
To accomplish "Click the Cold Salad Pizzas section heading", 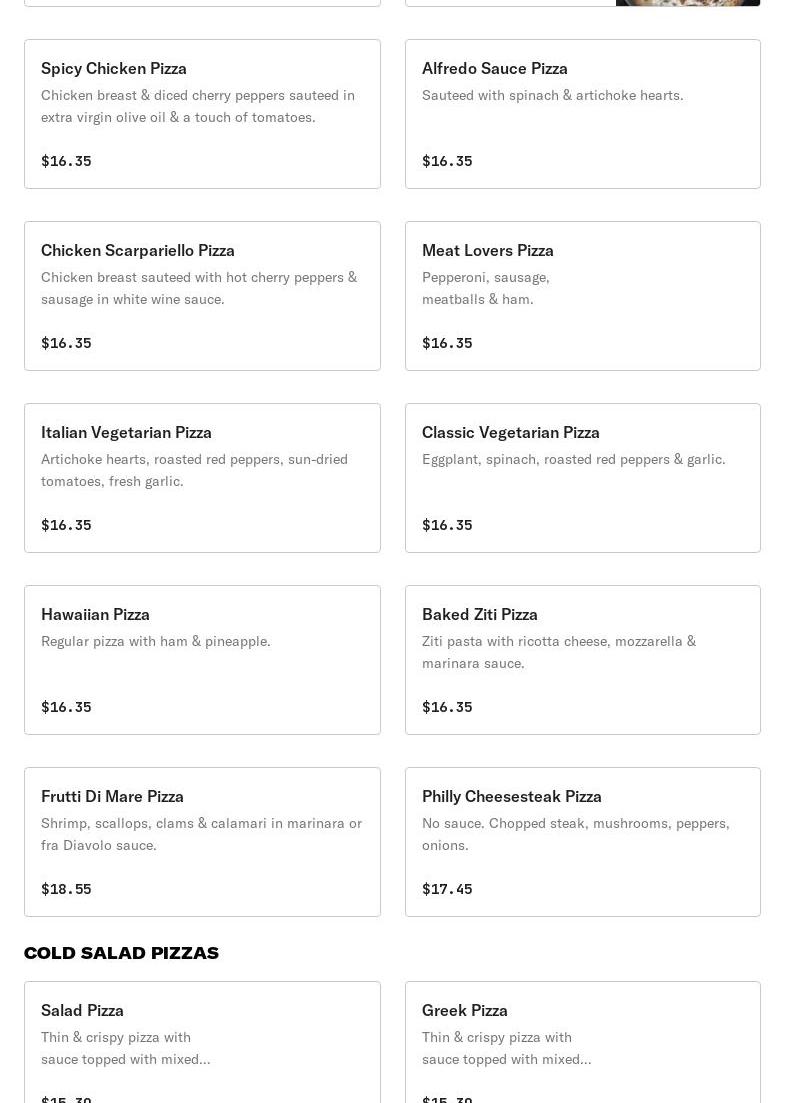I will (121, 953).
